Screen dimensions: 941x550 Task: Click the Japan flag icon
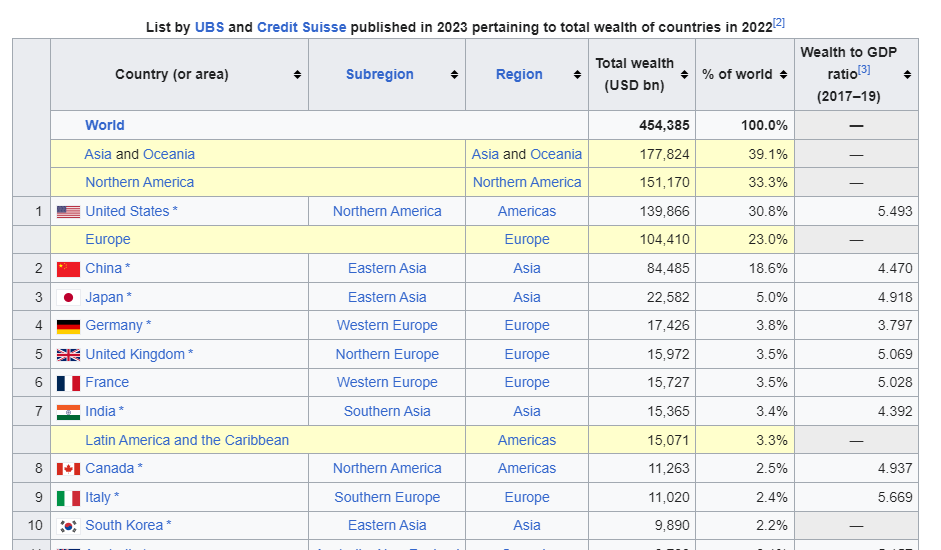coord(68,297)
